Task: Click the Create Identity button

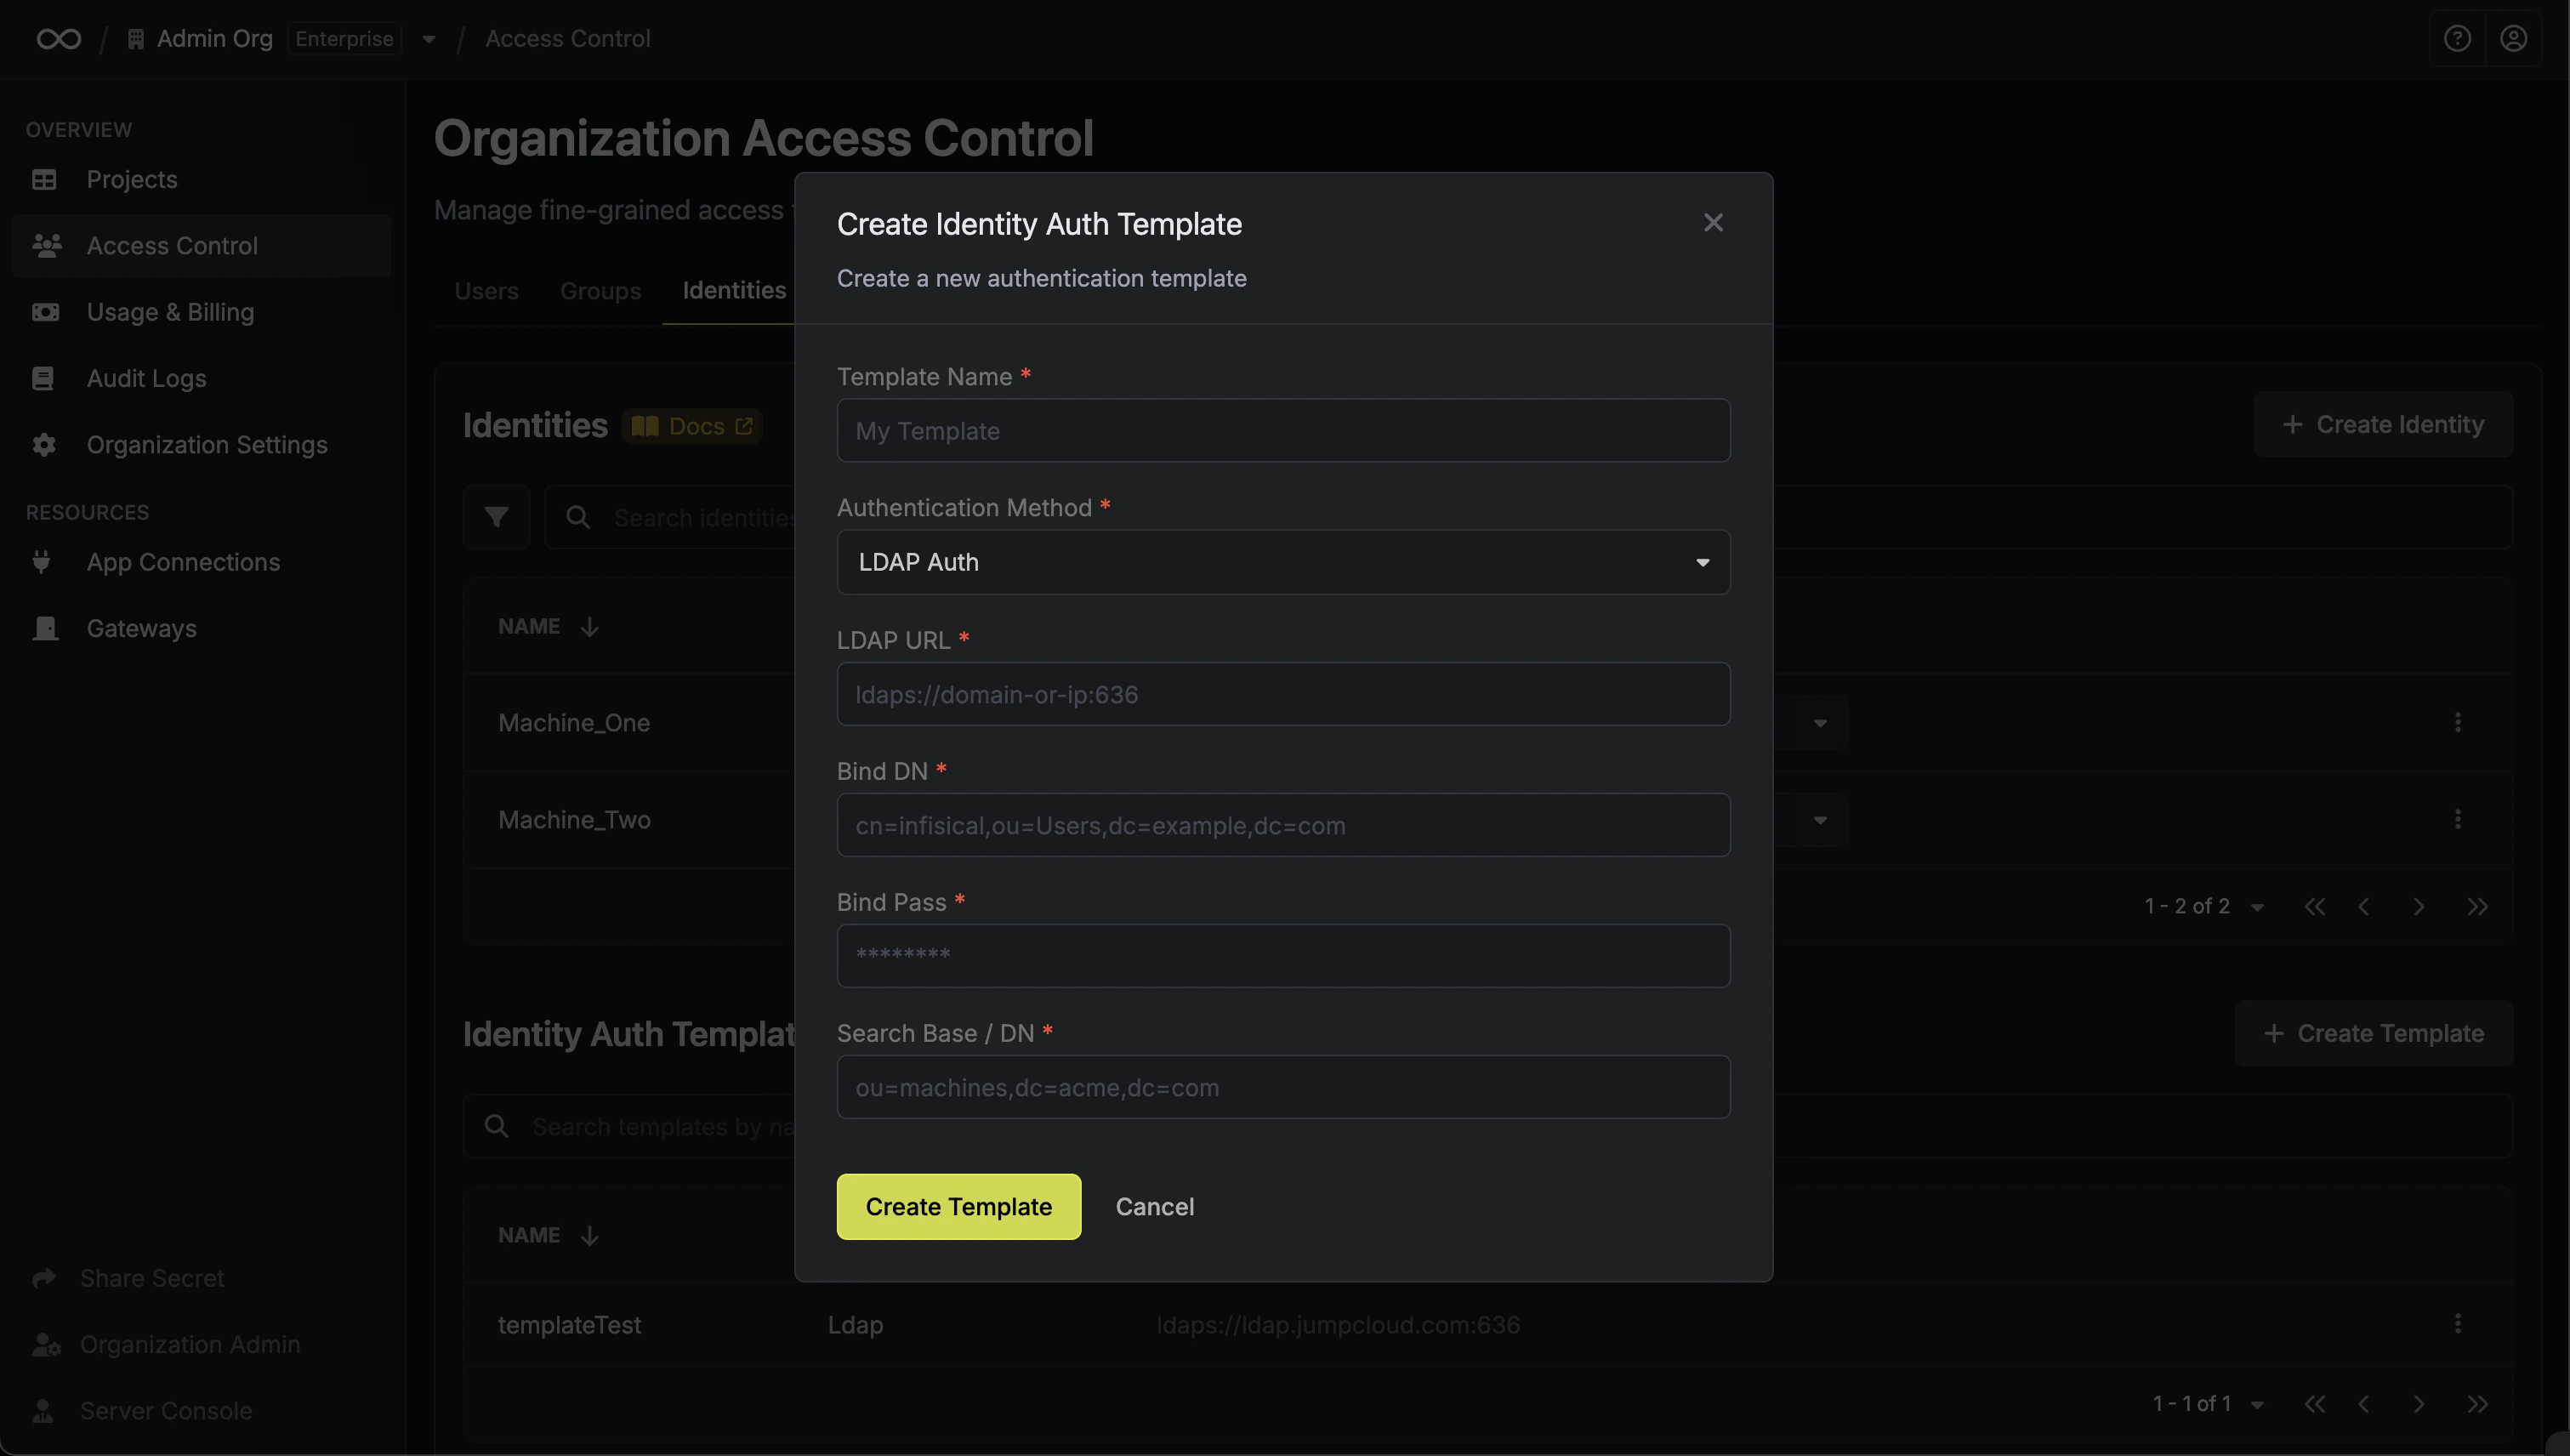Action: [2383, 425]
